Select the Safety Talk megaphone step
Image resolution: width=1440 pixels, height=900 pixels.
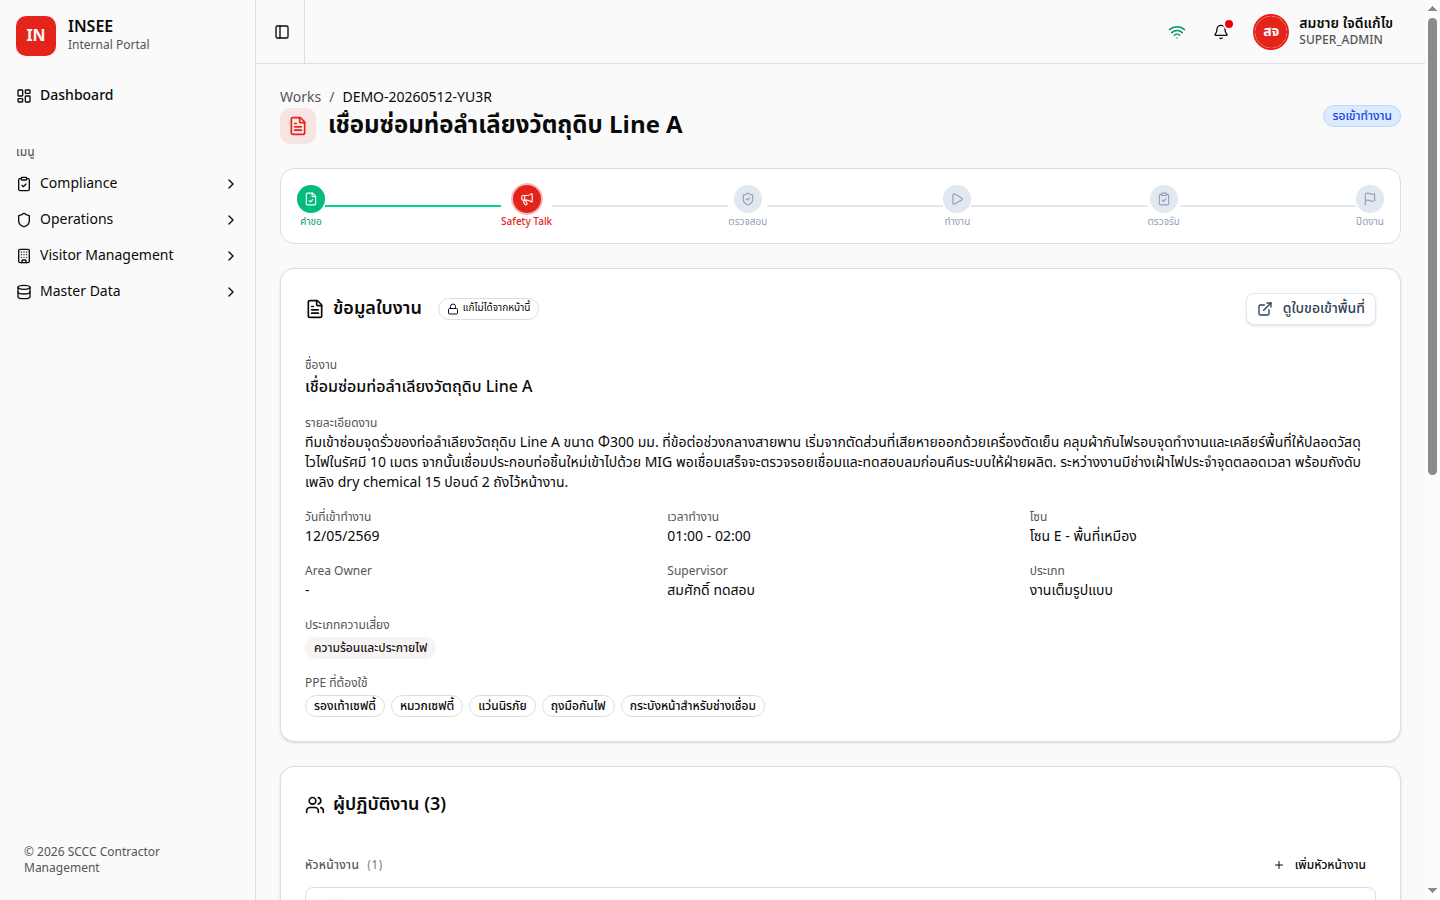[526, 199]
